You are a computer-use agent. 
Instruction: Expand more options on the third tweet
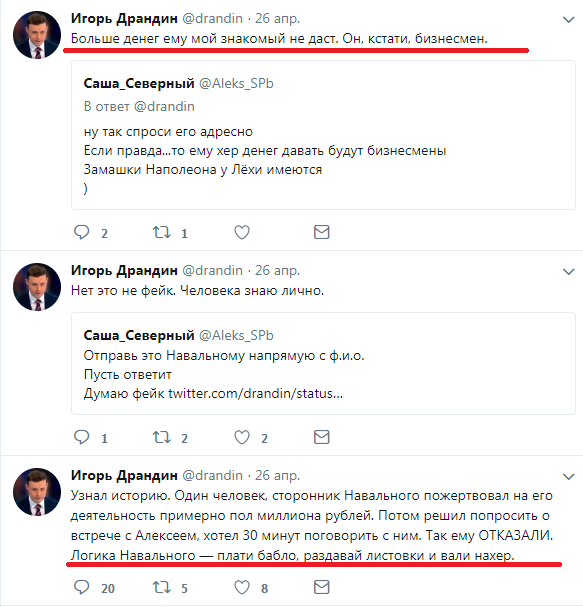point(568,477)
